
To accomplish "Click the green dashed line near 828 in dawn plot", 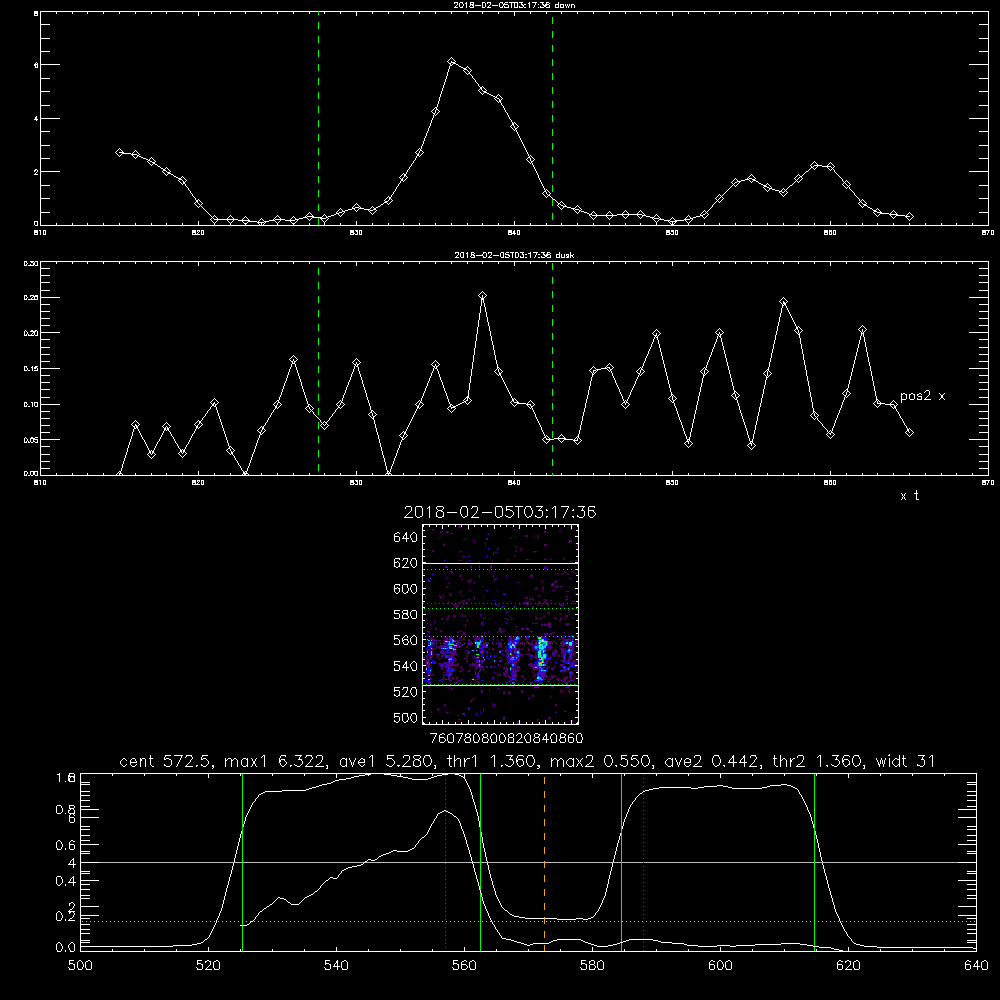I will coord(318,119).
